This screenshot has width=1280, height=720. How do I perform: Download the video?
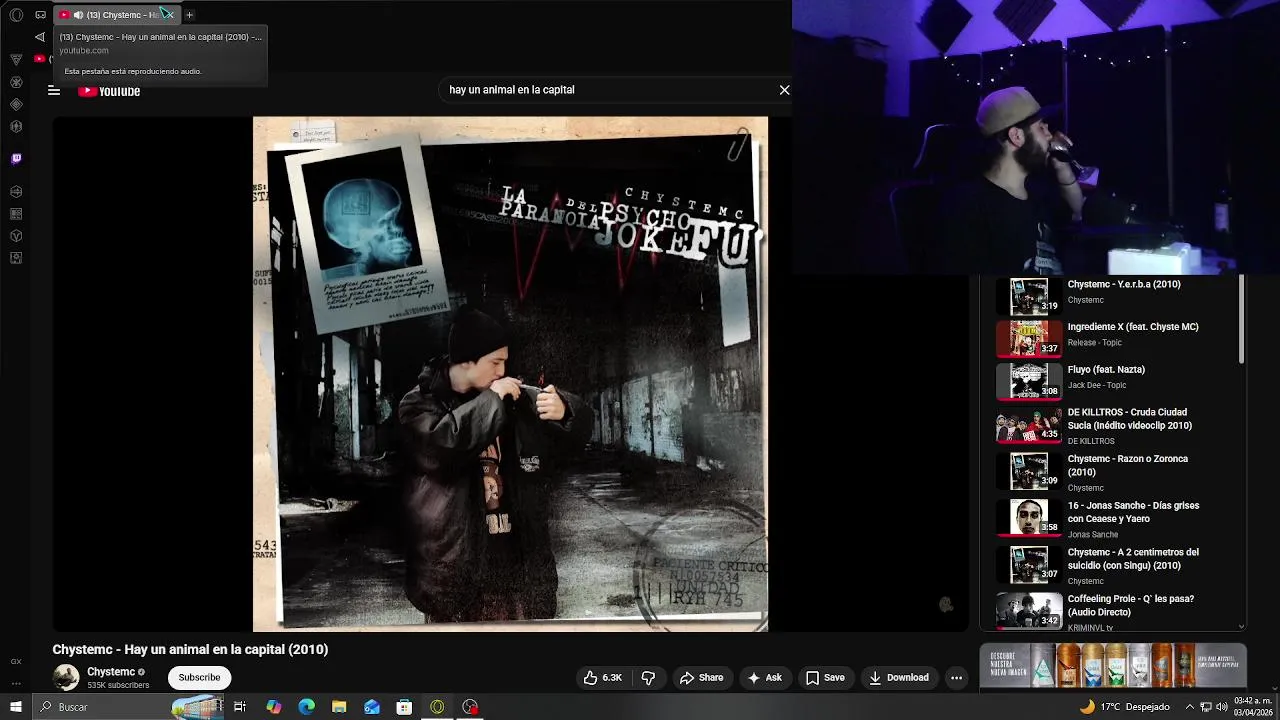pos(899,677)
